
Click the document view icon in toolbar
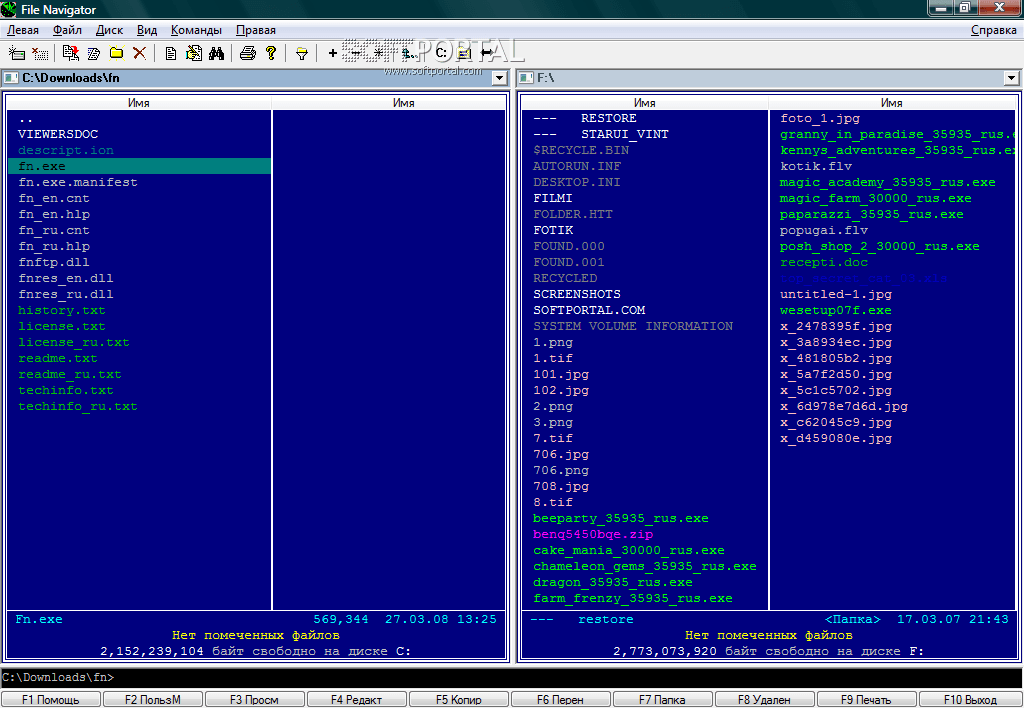pyautogui.click(x=171, y=53)
